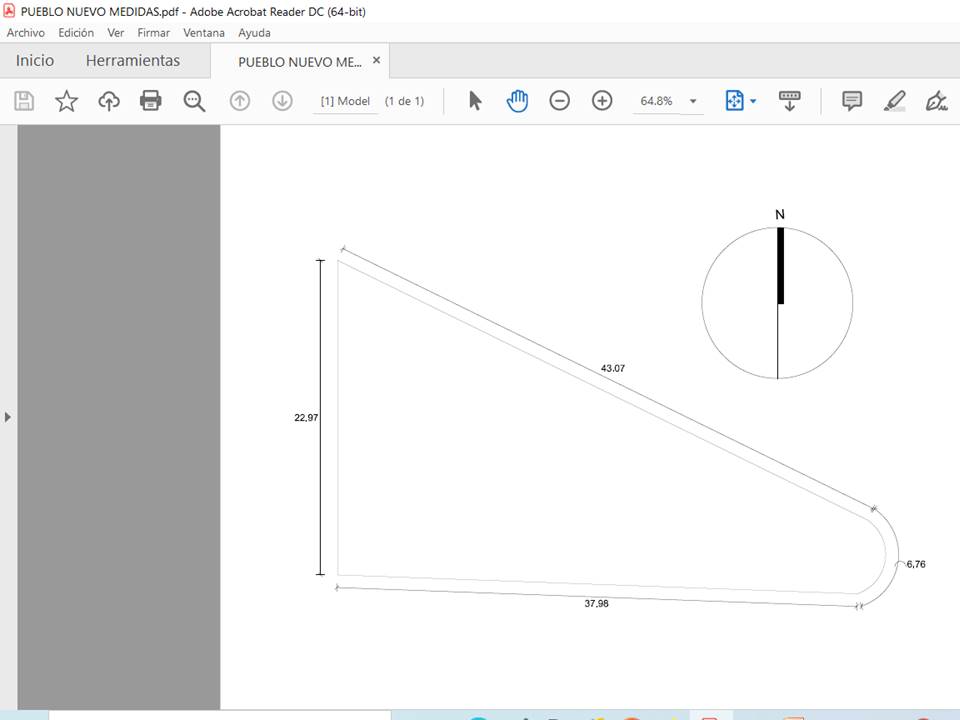This screenshot has height=720, width=960.
Task: Go to the Inicio tab
Action: click(x=35, y=61)
